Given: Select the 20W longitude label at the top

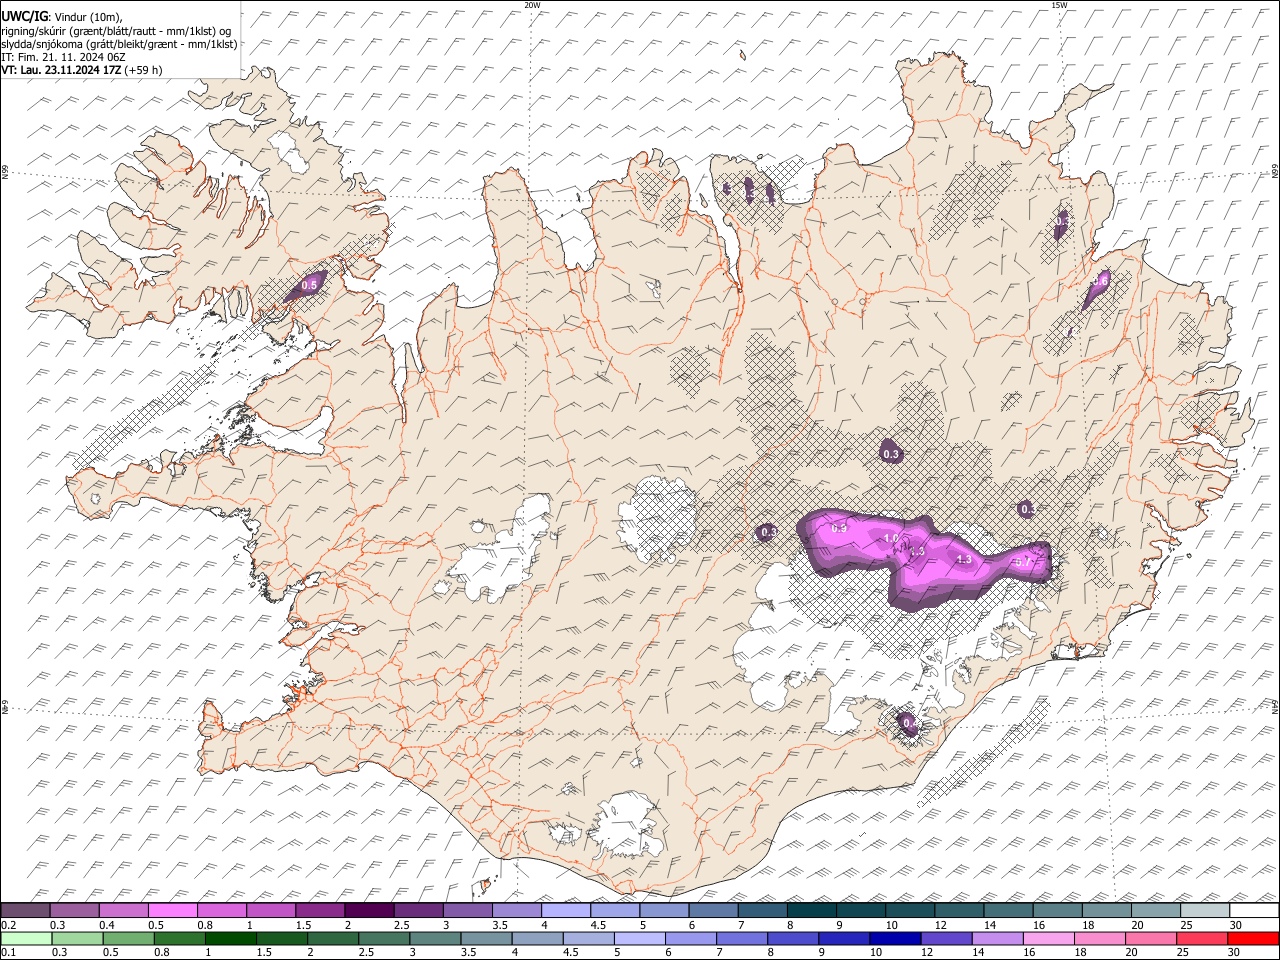Looking at the screenshot, I should coord(532,5).
